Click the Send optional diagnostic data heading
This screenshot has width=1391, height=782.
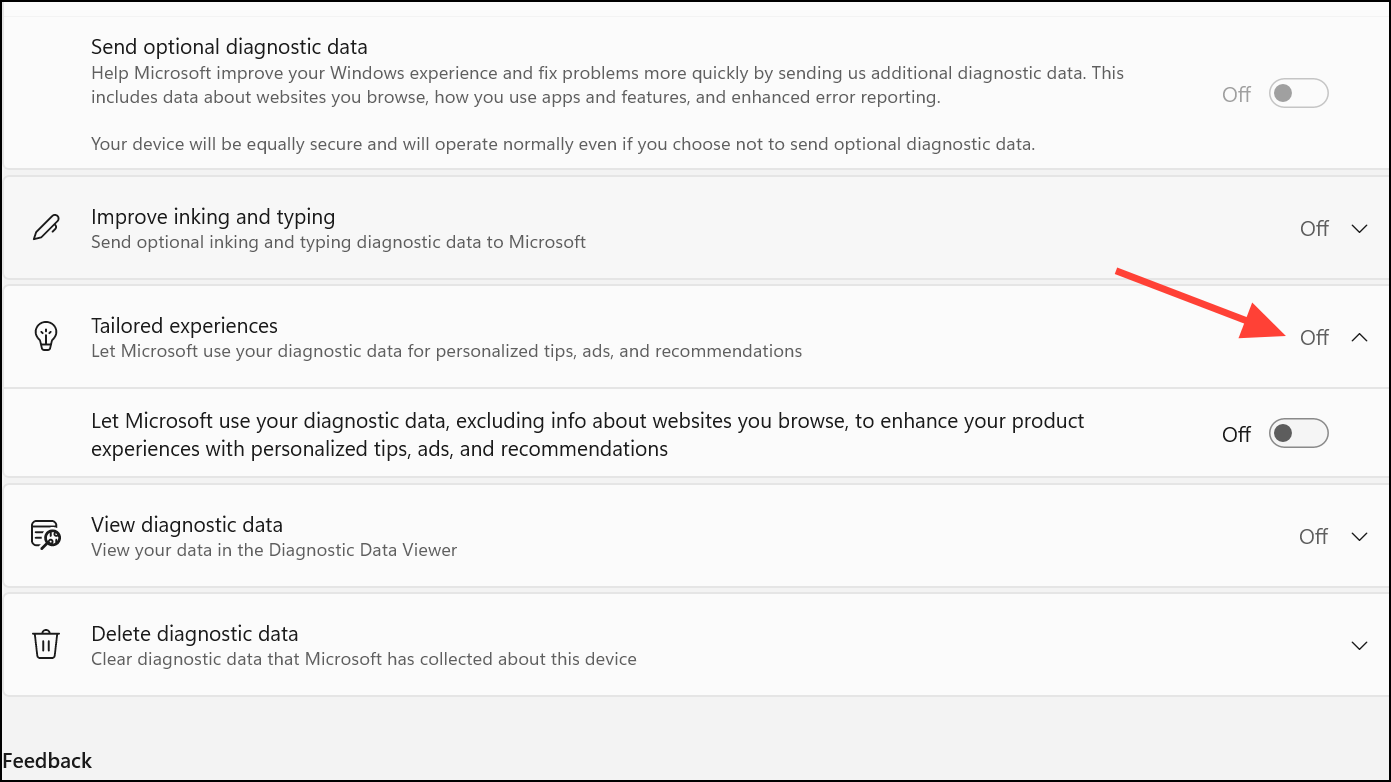click(x=229, y=47)
